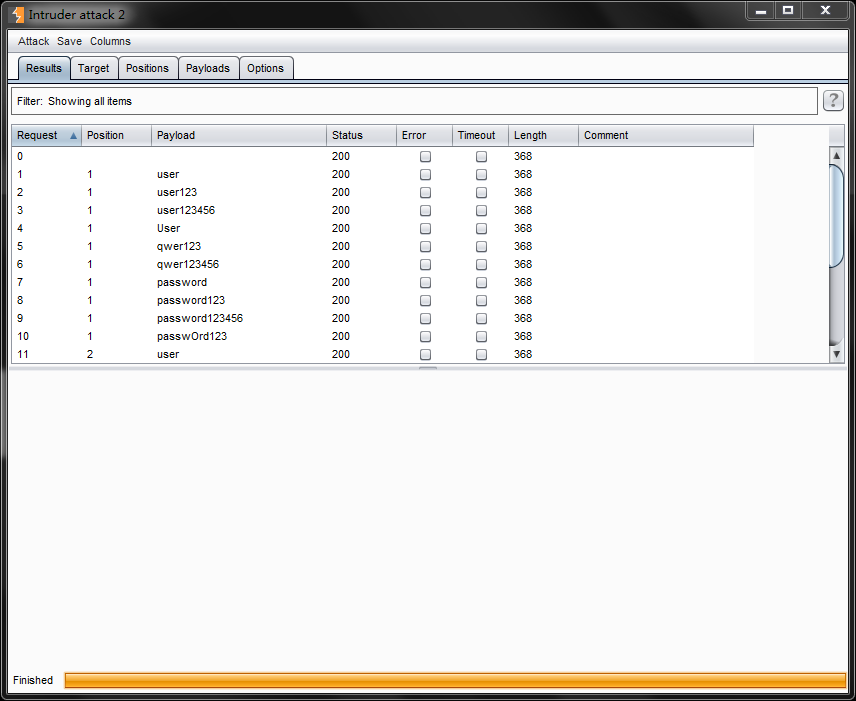Viewport: 856px width, 701px height.
Task: Toggle Error checkbox for payload passwOrd123
Action: [425, 337]
